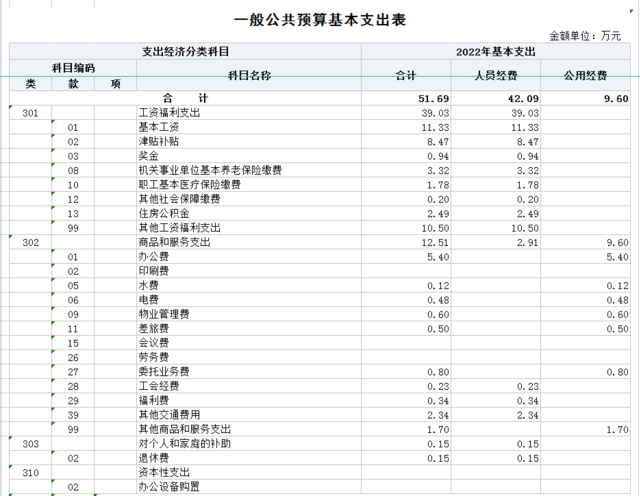The width and height of the screenshot is (640, 496).
Task: Click the table title 一般公共预算基本支出表
Action: [x=319, y=20]
